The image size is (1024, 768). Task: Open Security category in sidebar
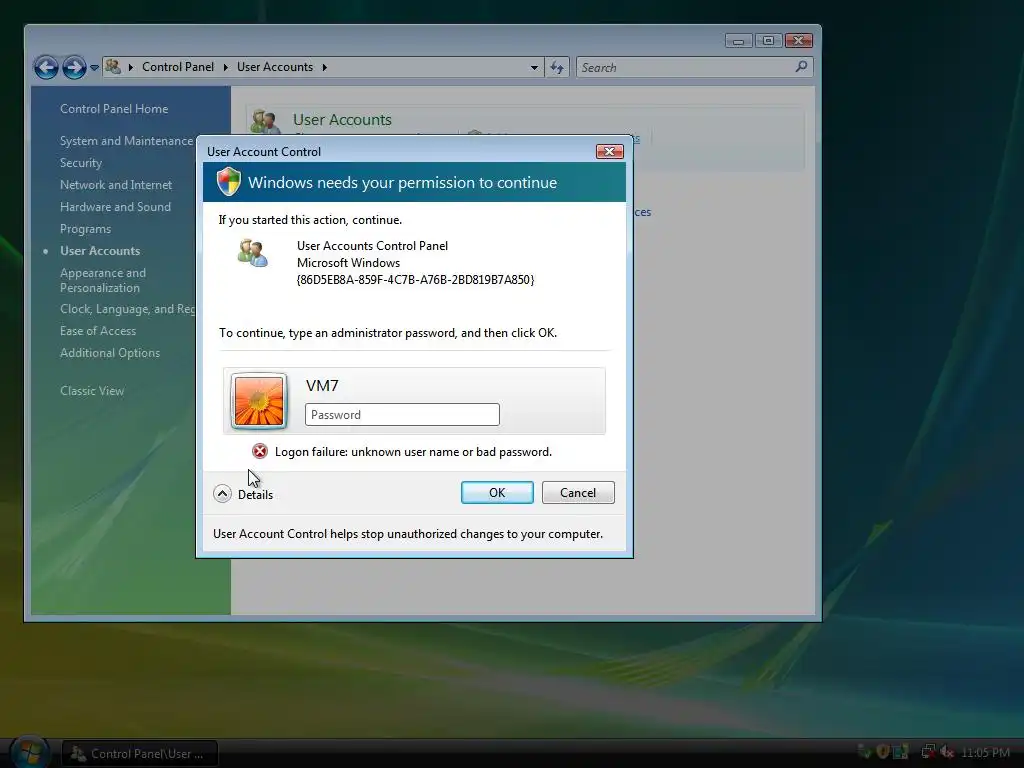81,163
